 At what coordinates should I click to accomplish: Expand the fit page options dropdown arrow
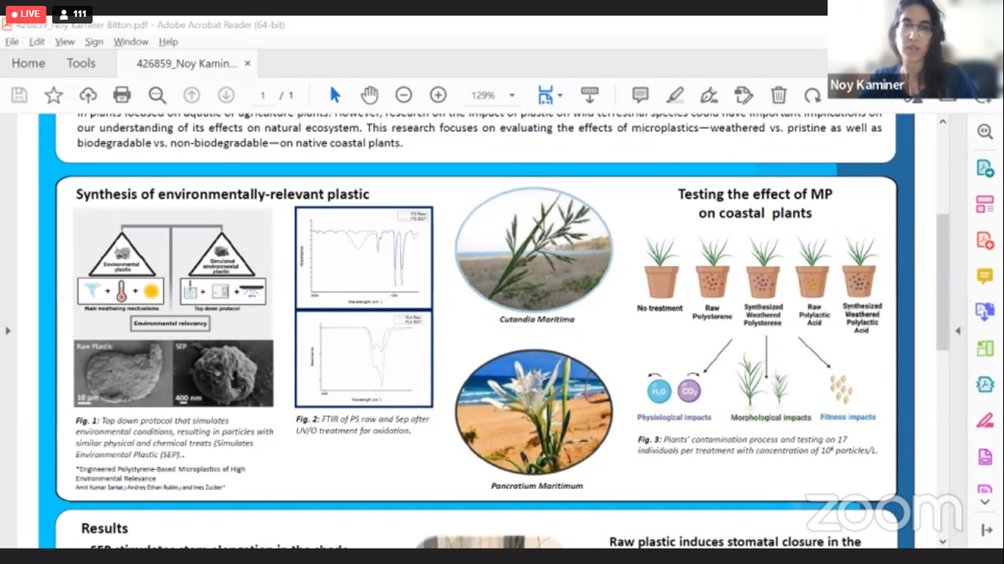560,95
